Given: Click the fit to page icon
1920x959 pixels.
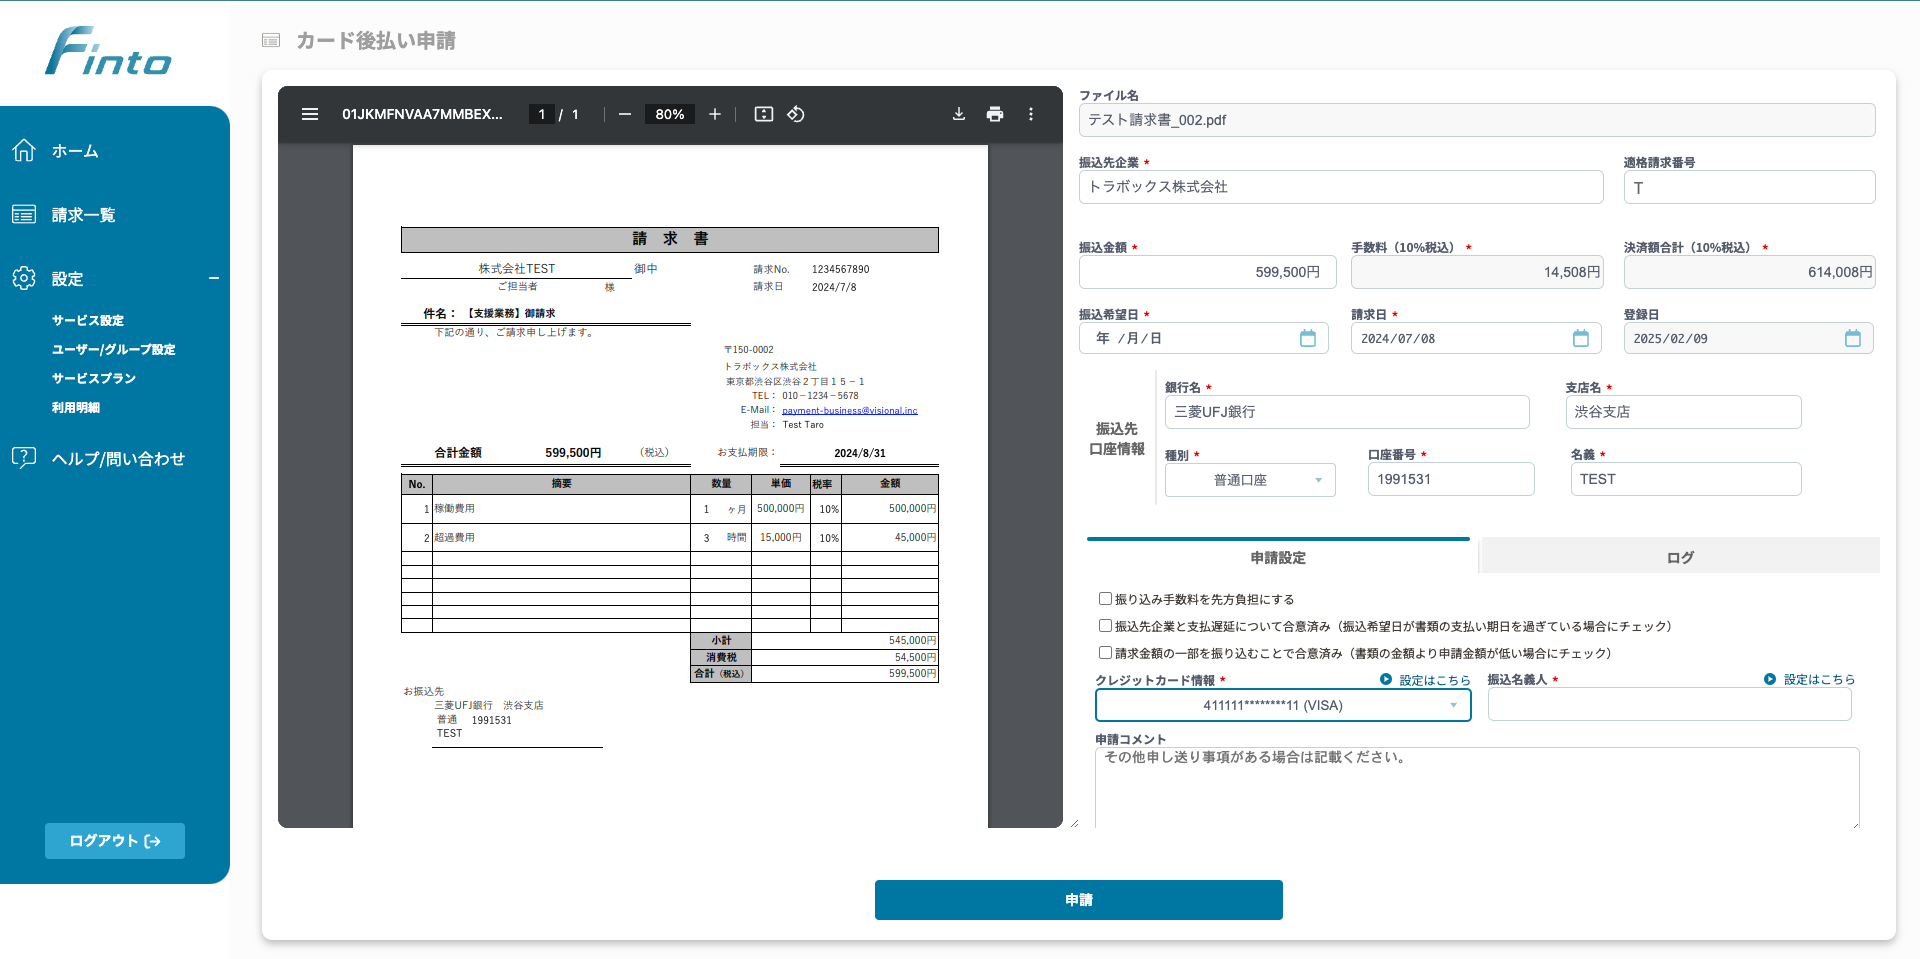Looking at the screenshot, I should 764,114.
